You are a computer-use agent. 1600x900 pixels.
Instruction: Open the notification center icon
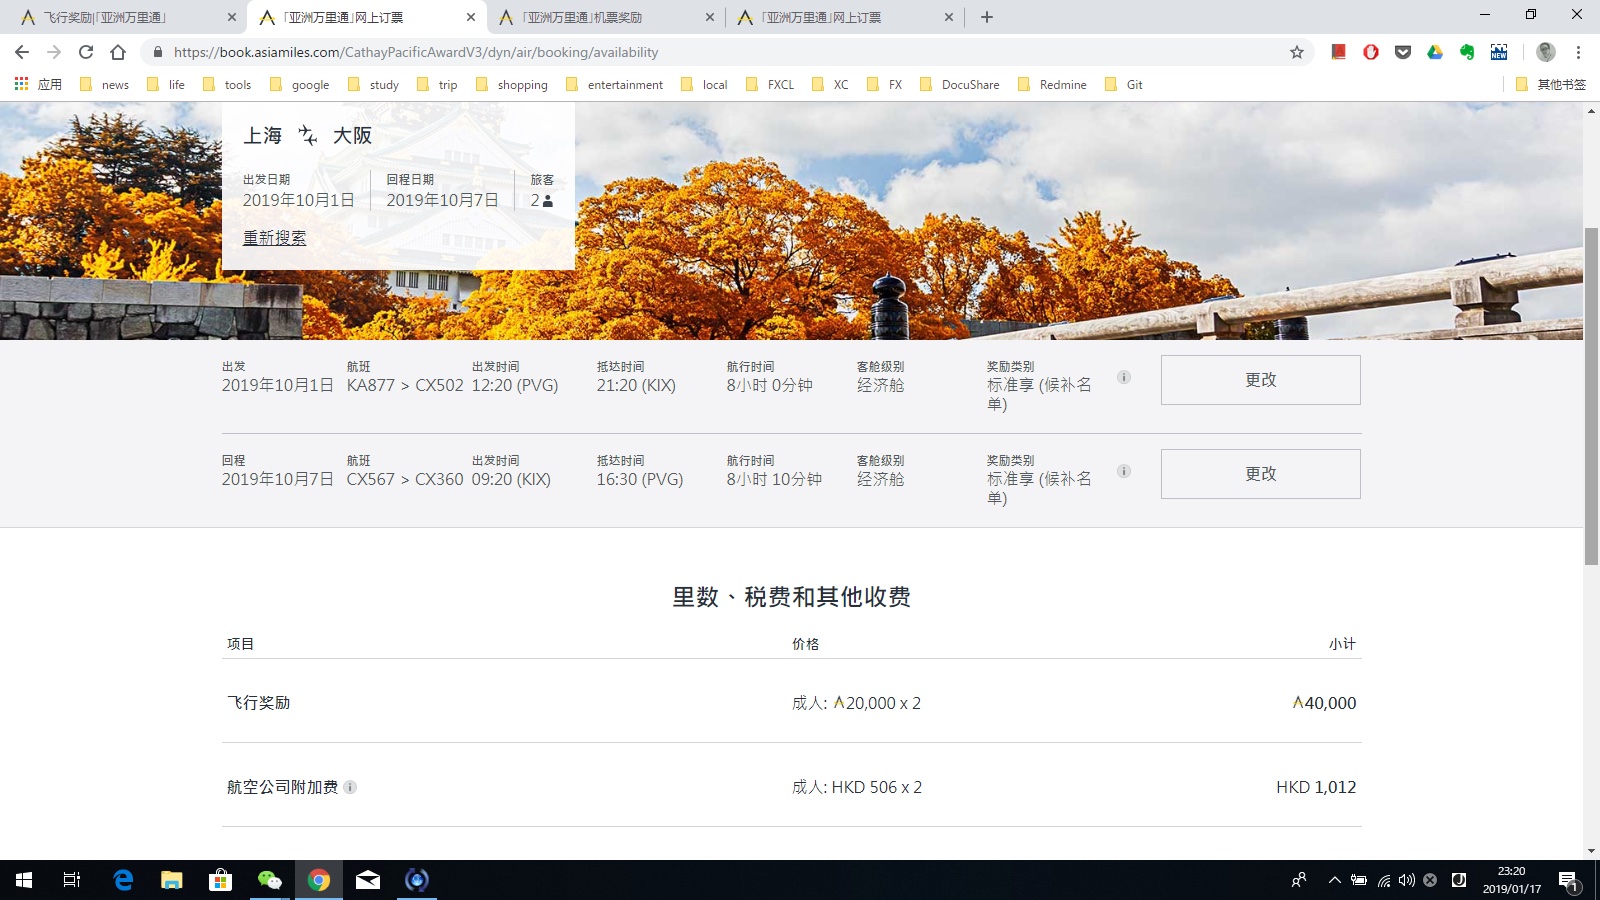(x=1568, y=880)
